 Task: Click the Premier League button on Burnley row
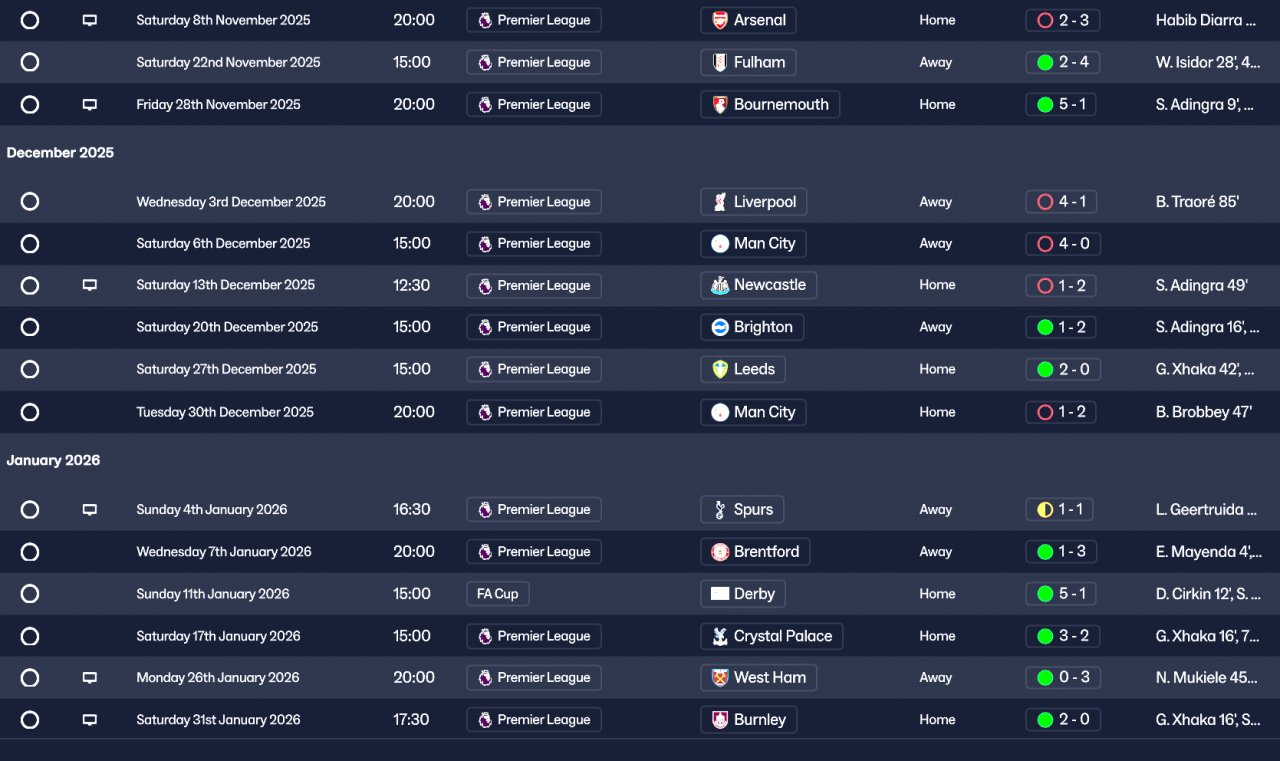pos(533,720)
